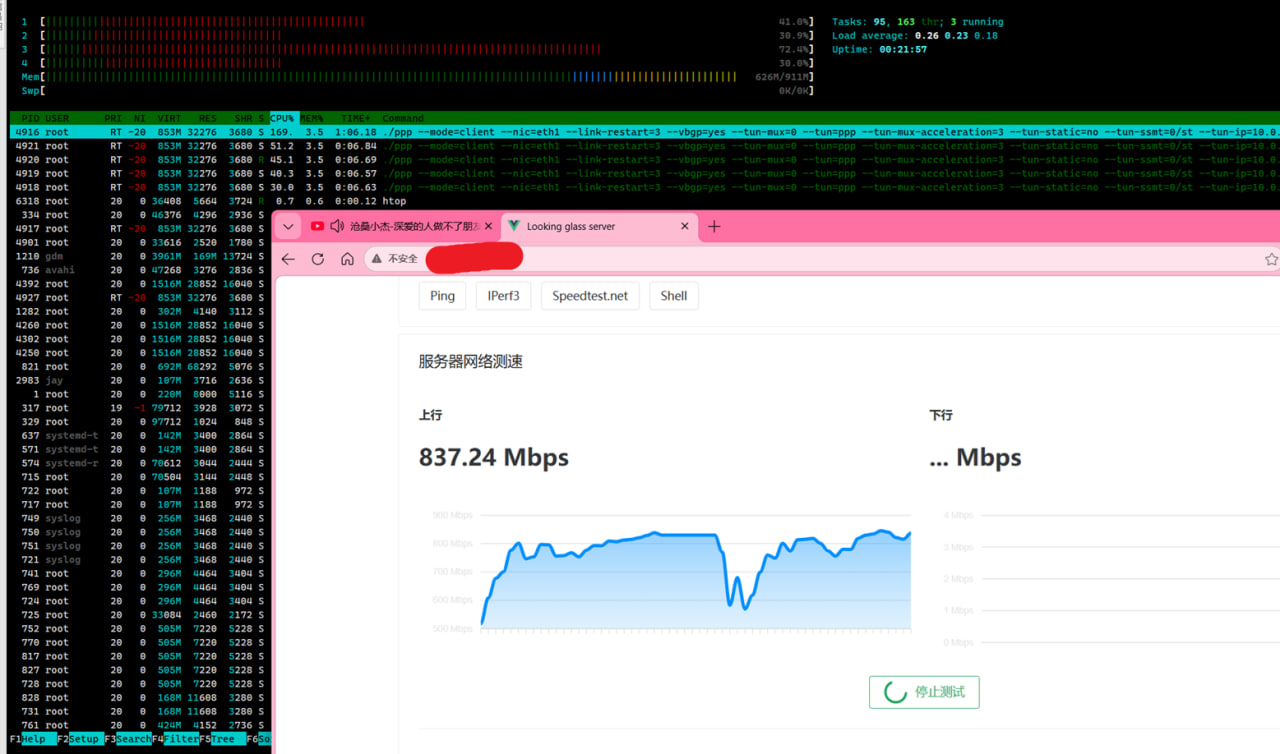Close the YouTube music tab
The height and width of the screenshot is (754, 1280).
489,227
